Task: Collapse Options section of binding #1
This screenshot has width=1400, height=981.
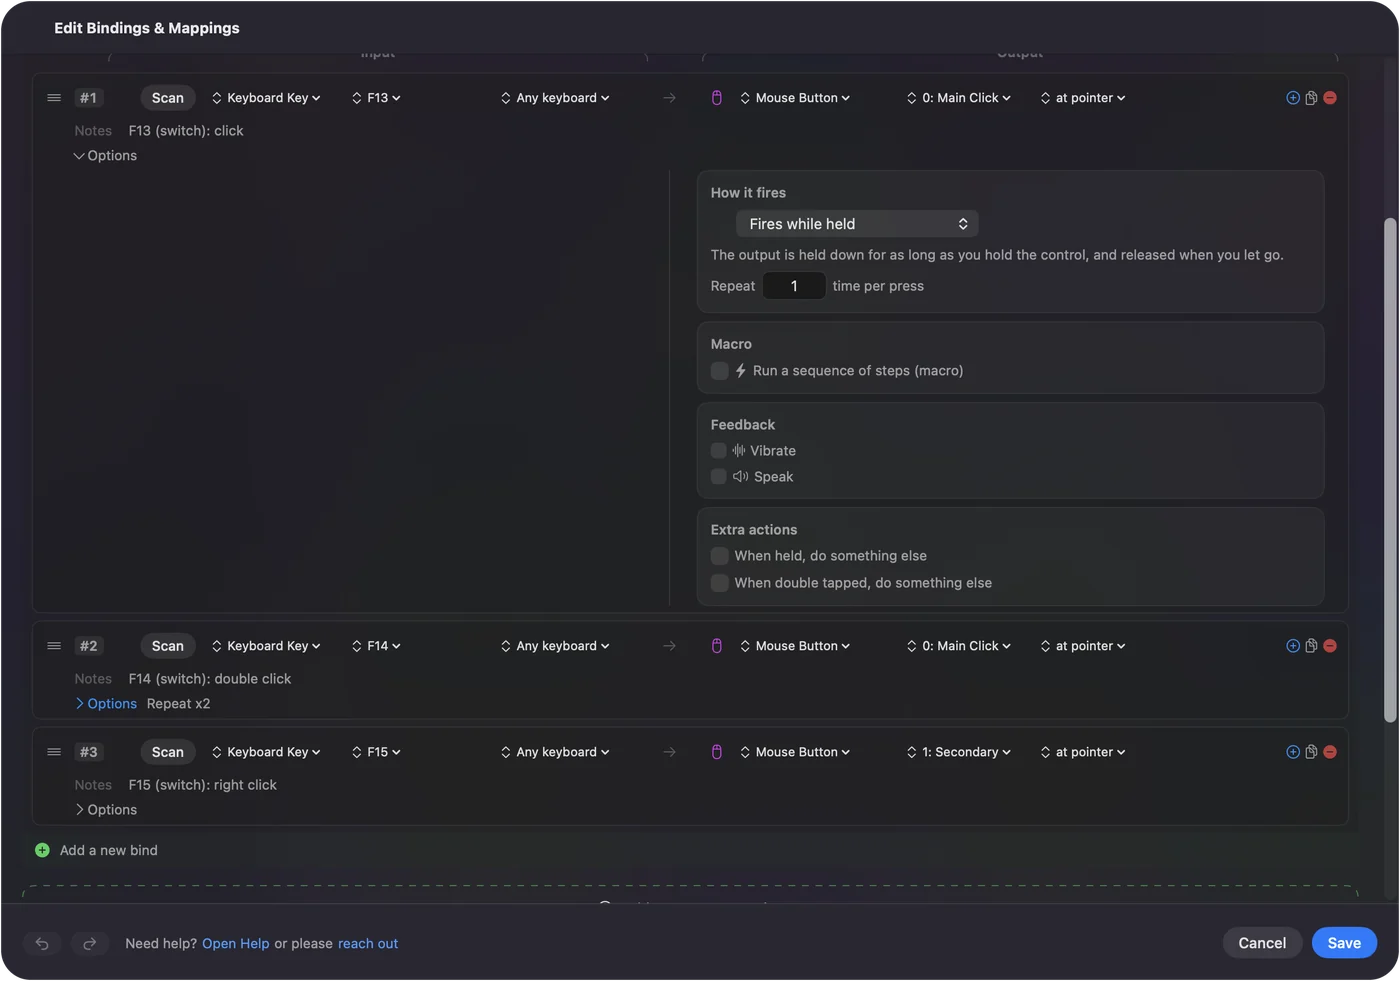Action: coord(105,156)
